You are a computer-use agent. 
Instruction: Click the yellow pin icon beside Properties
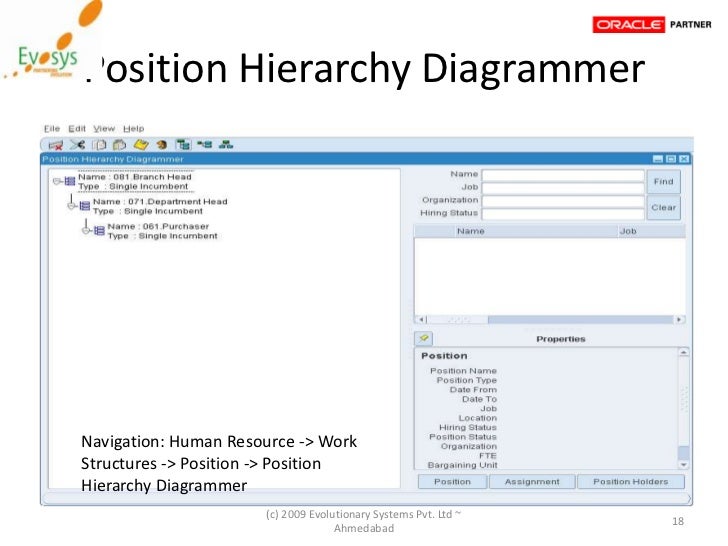tap(423, 338)
